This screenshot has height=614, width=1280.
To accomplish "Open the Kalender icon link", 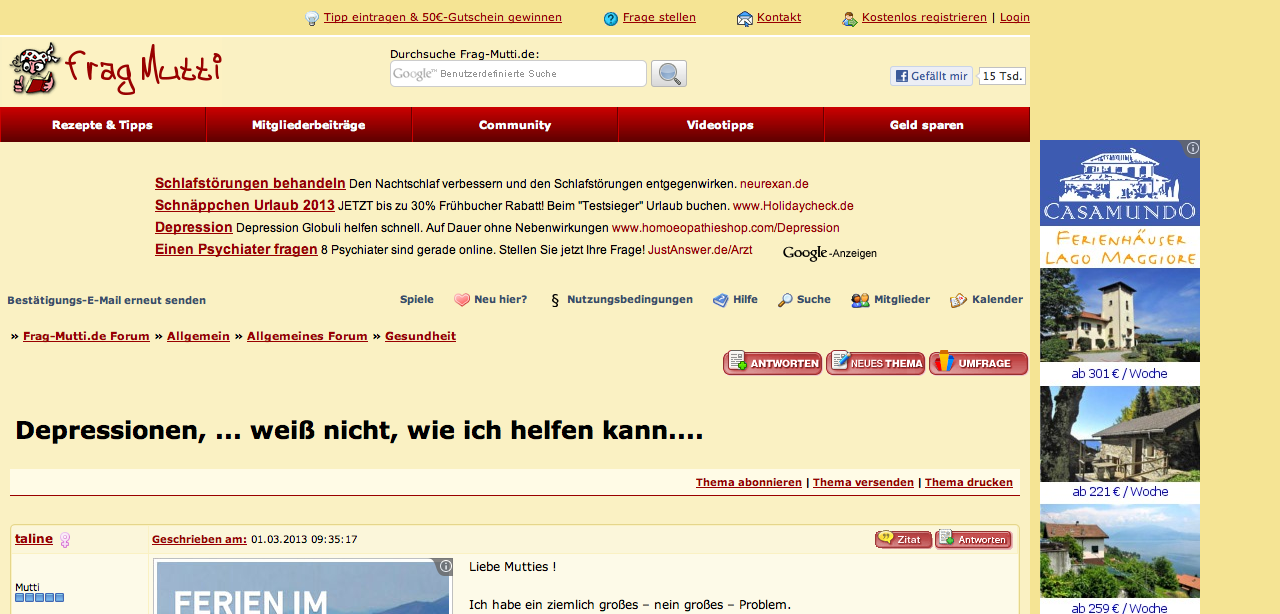I will (958, 300).
